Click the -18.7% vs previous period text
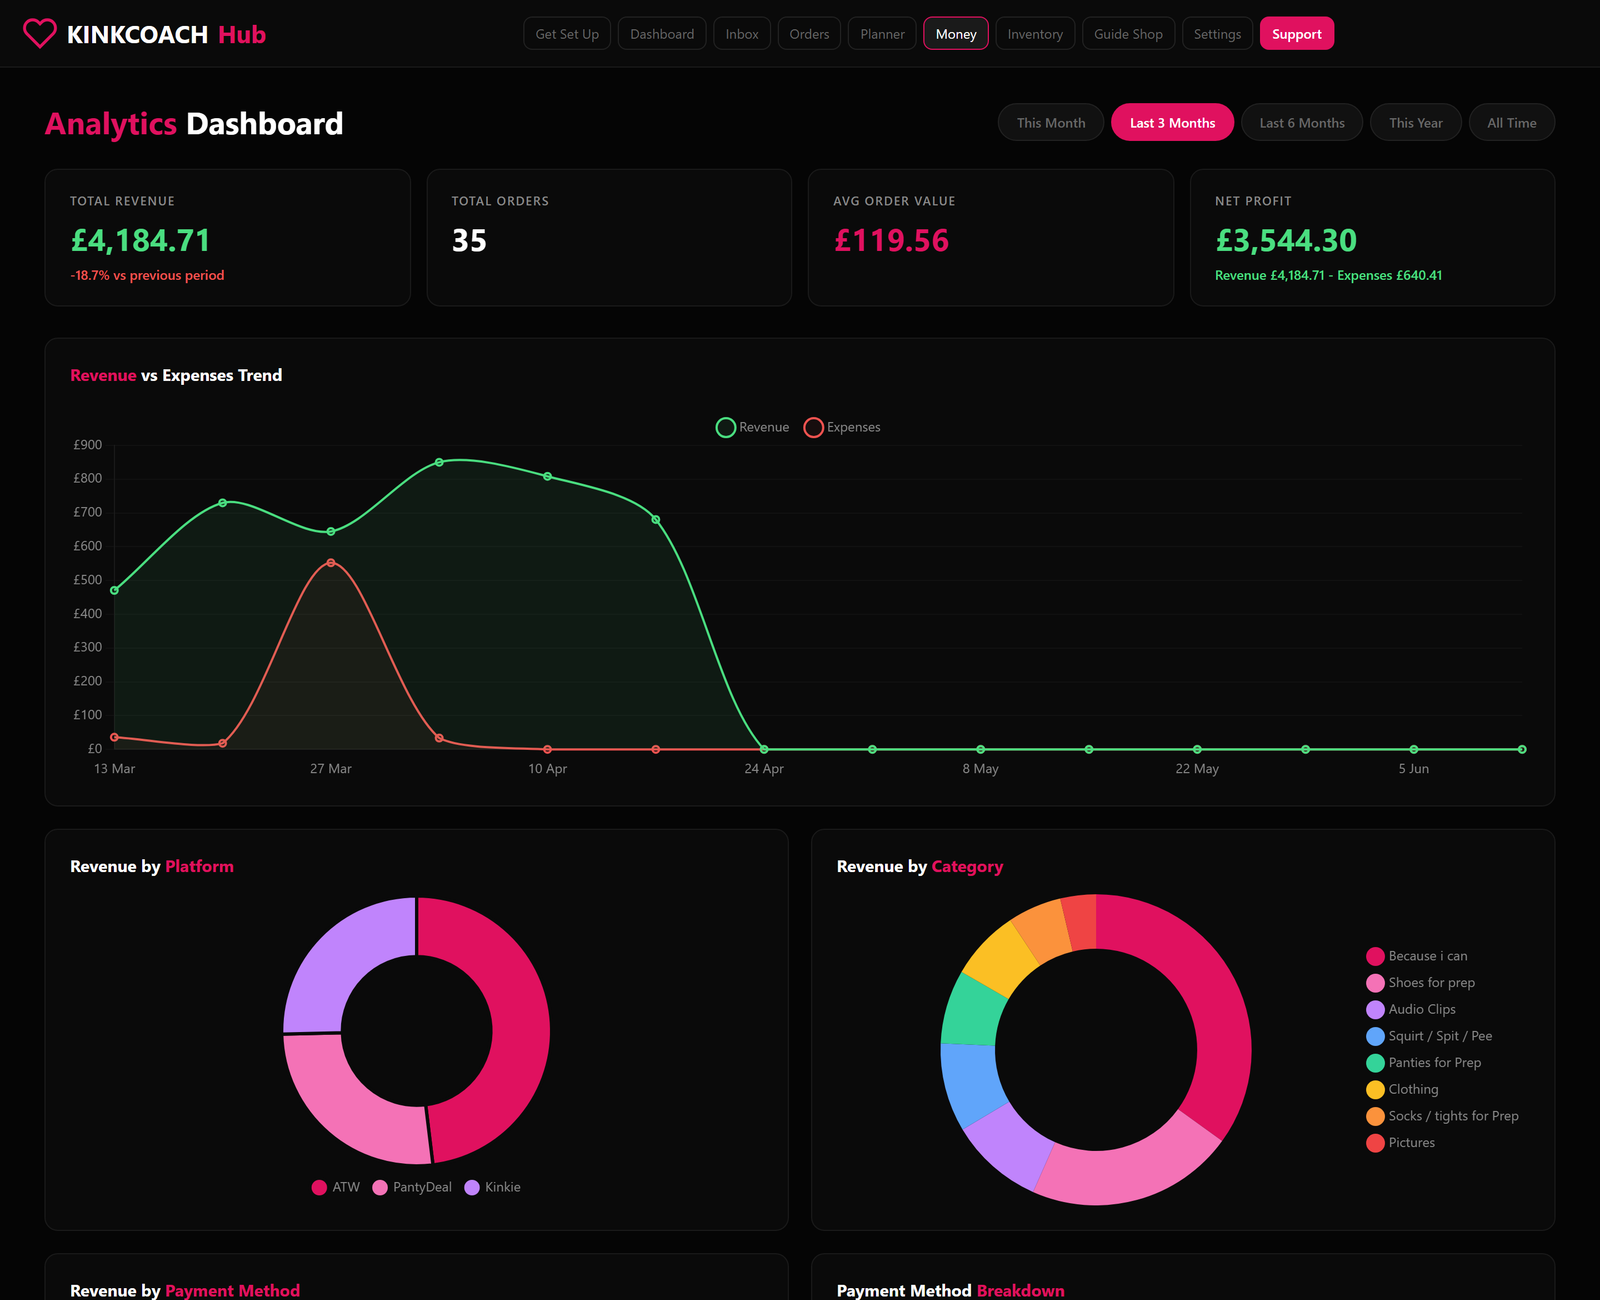Image resolution: width=1600 pixels, height=1300 pixels. [147, 275]
